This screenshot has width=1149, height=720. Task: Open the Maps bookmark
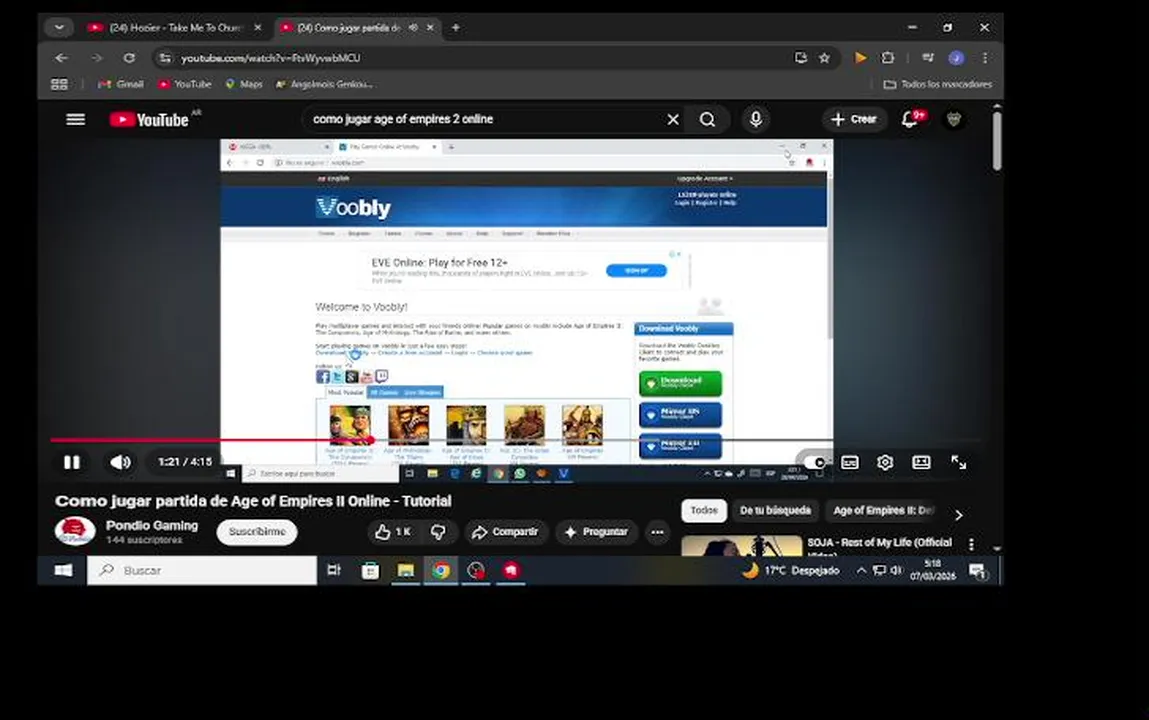coord(244,84)
